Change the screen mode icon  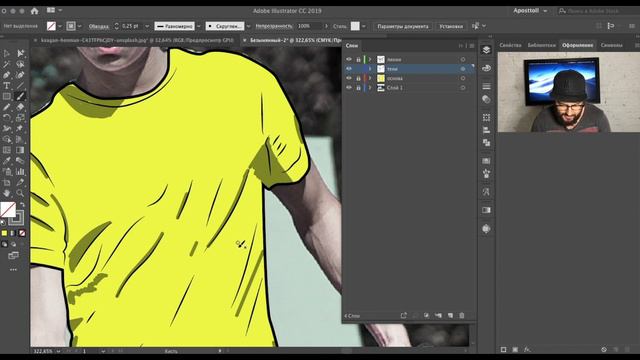13,256
